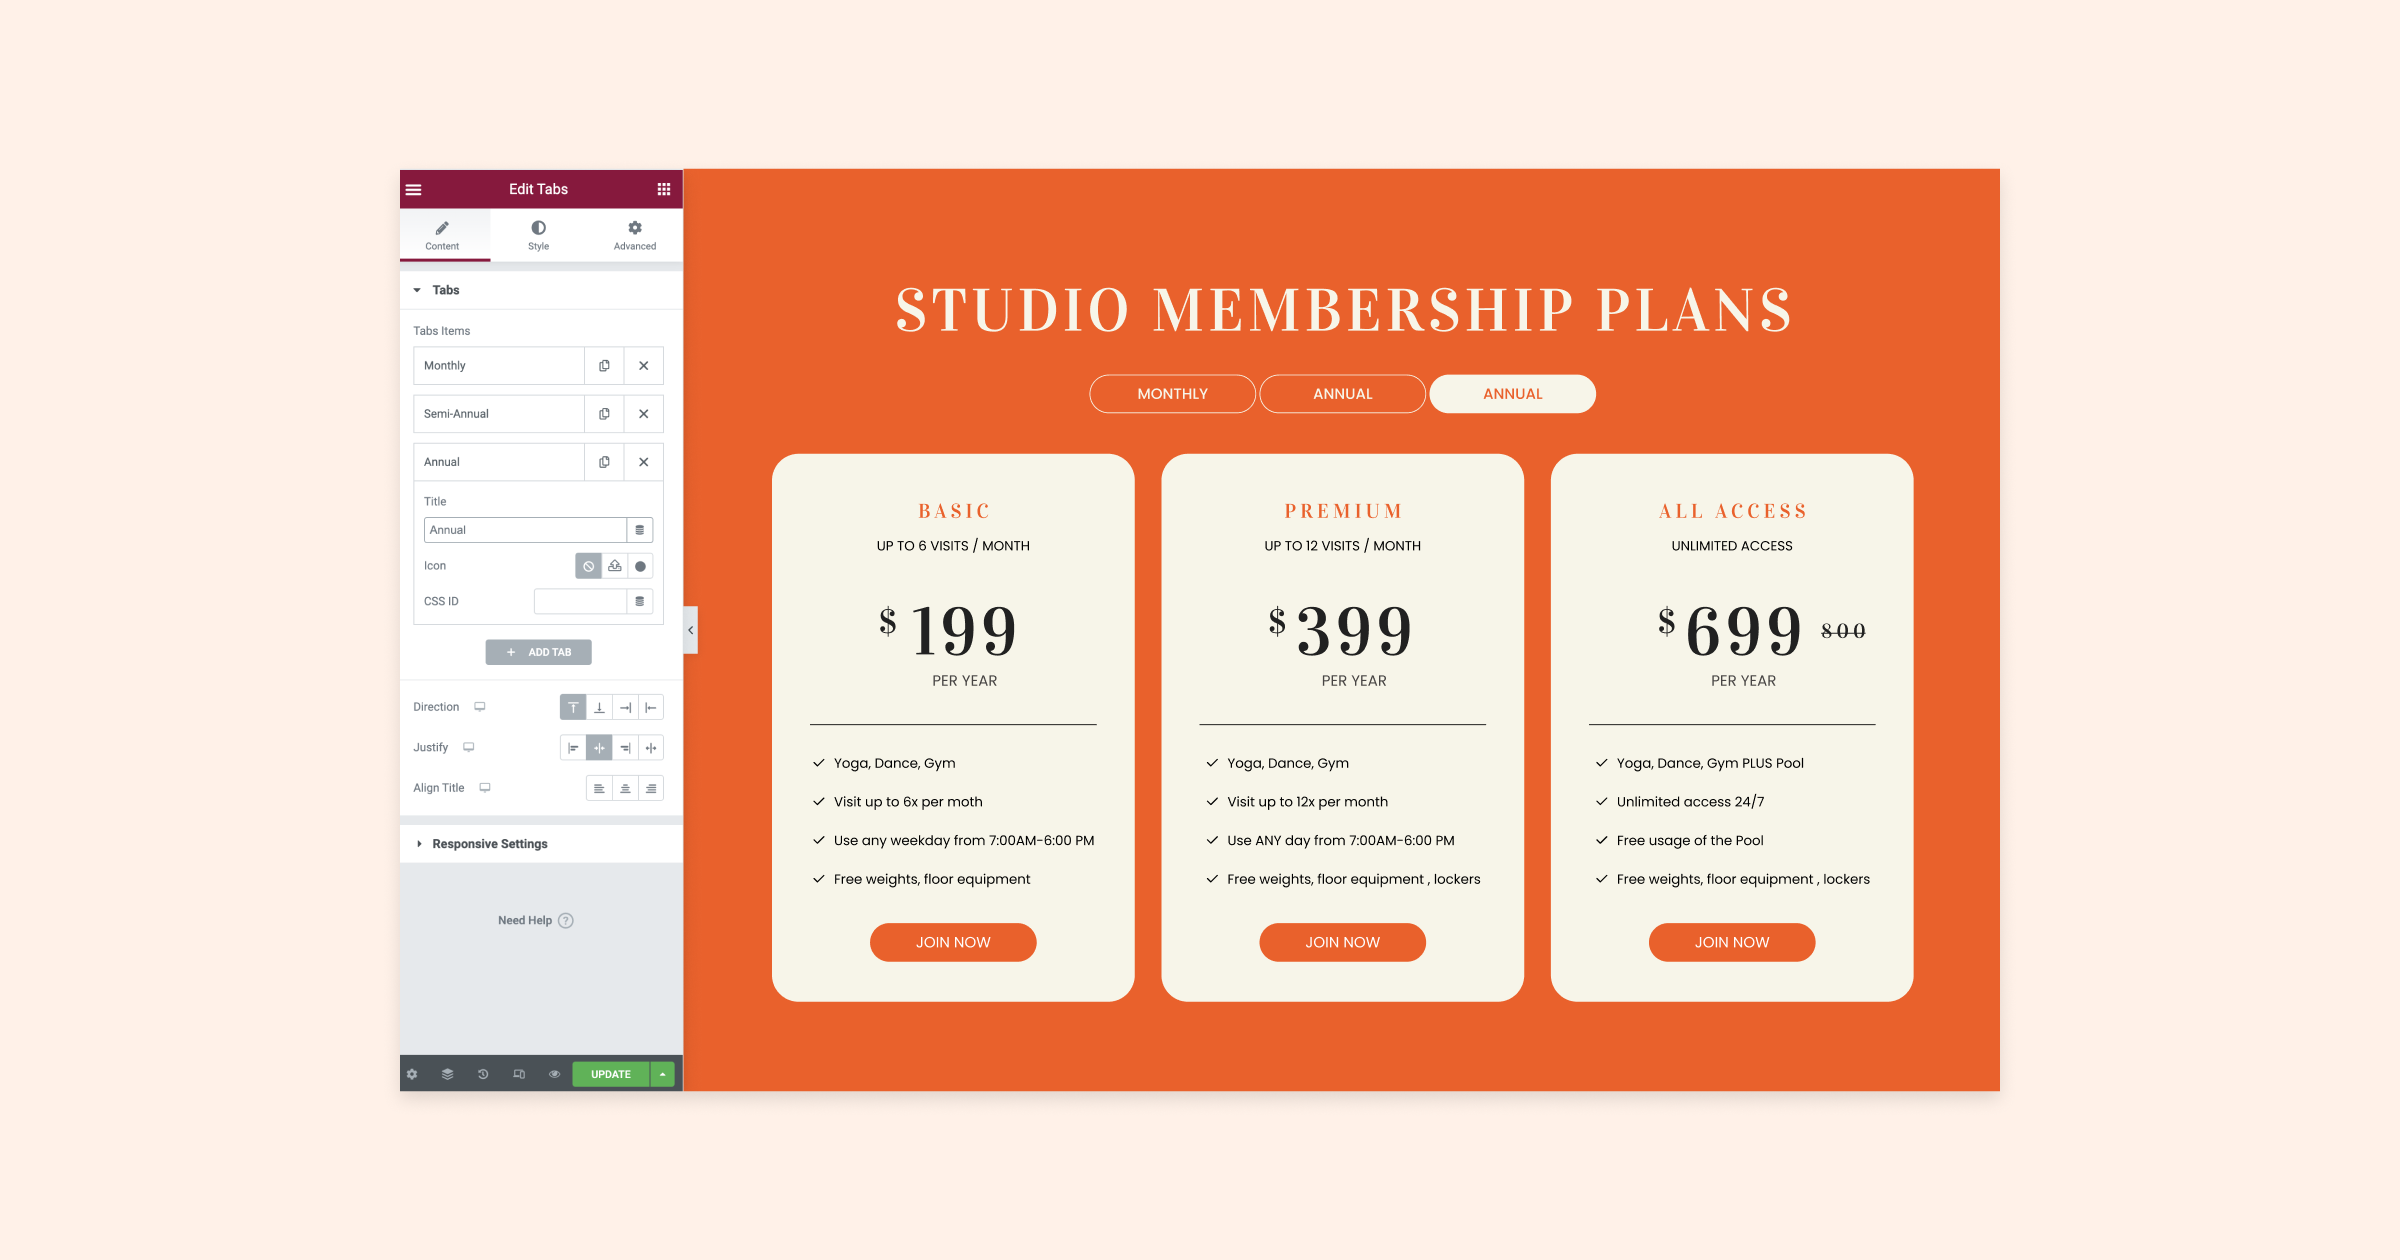This screenshot has width=2400, height=1260.
Task: Click the Content tab in Edit Tabs
Action: 441,235
